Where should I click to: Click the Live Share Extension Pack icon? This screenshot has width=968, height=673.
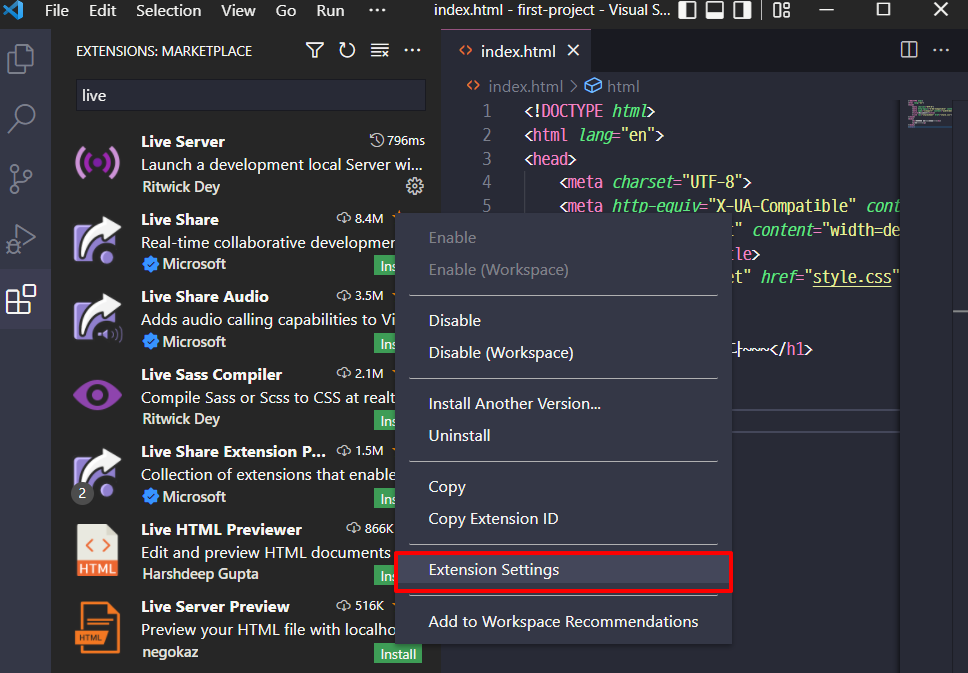point(97,474)
